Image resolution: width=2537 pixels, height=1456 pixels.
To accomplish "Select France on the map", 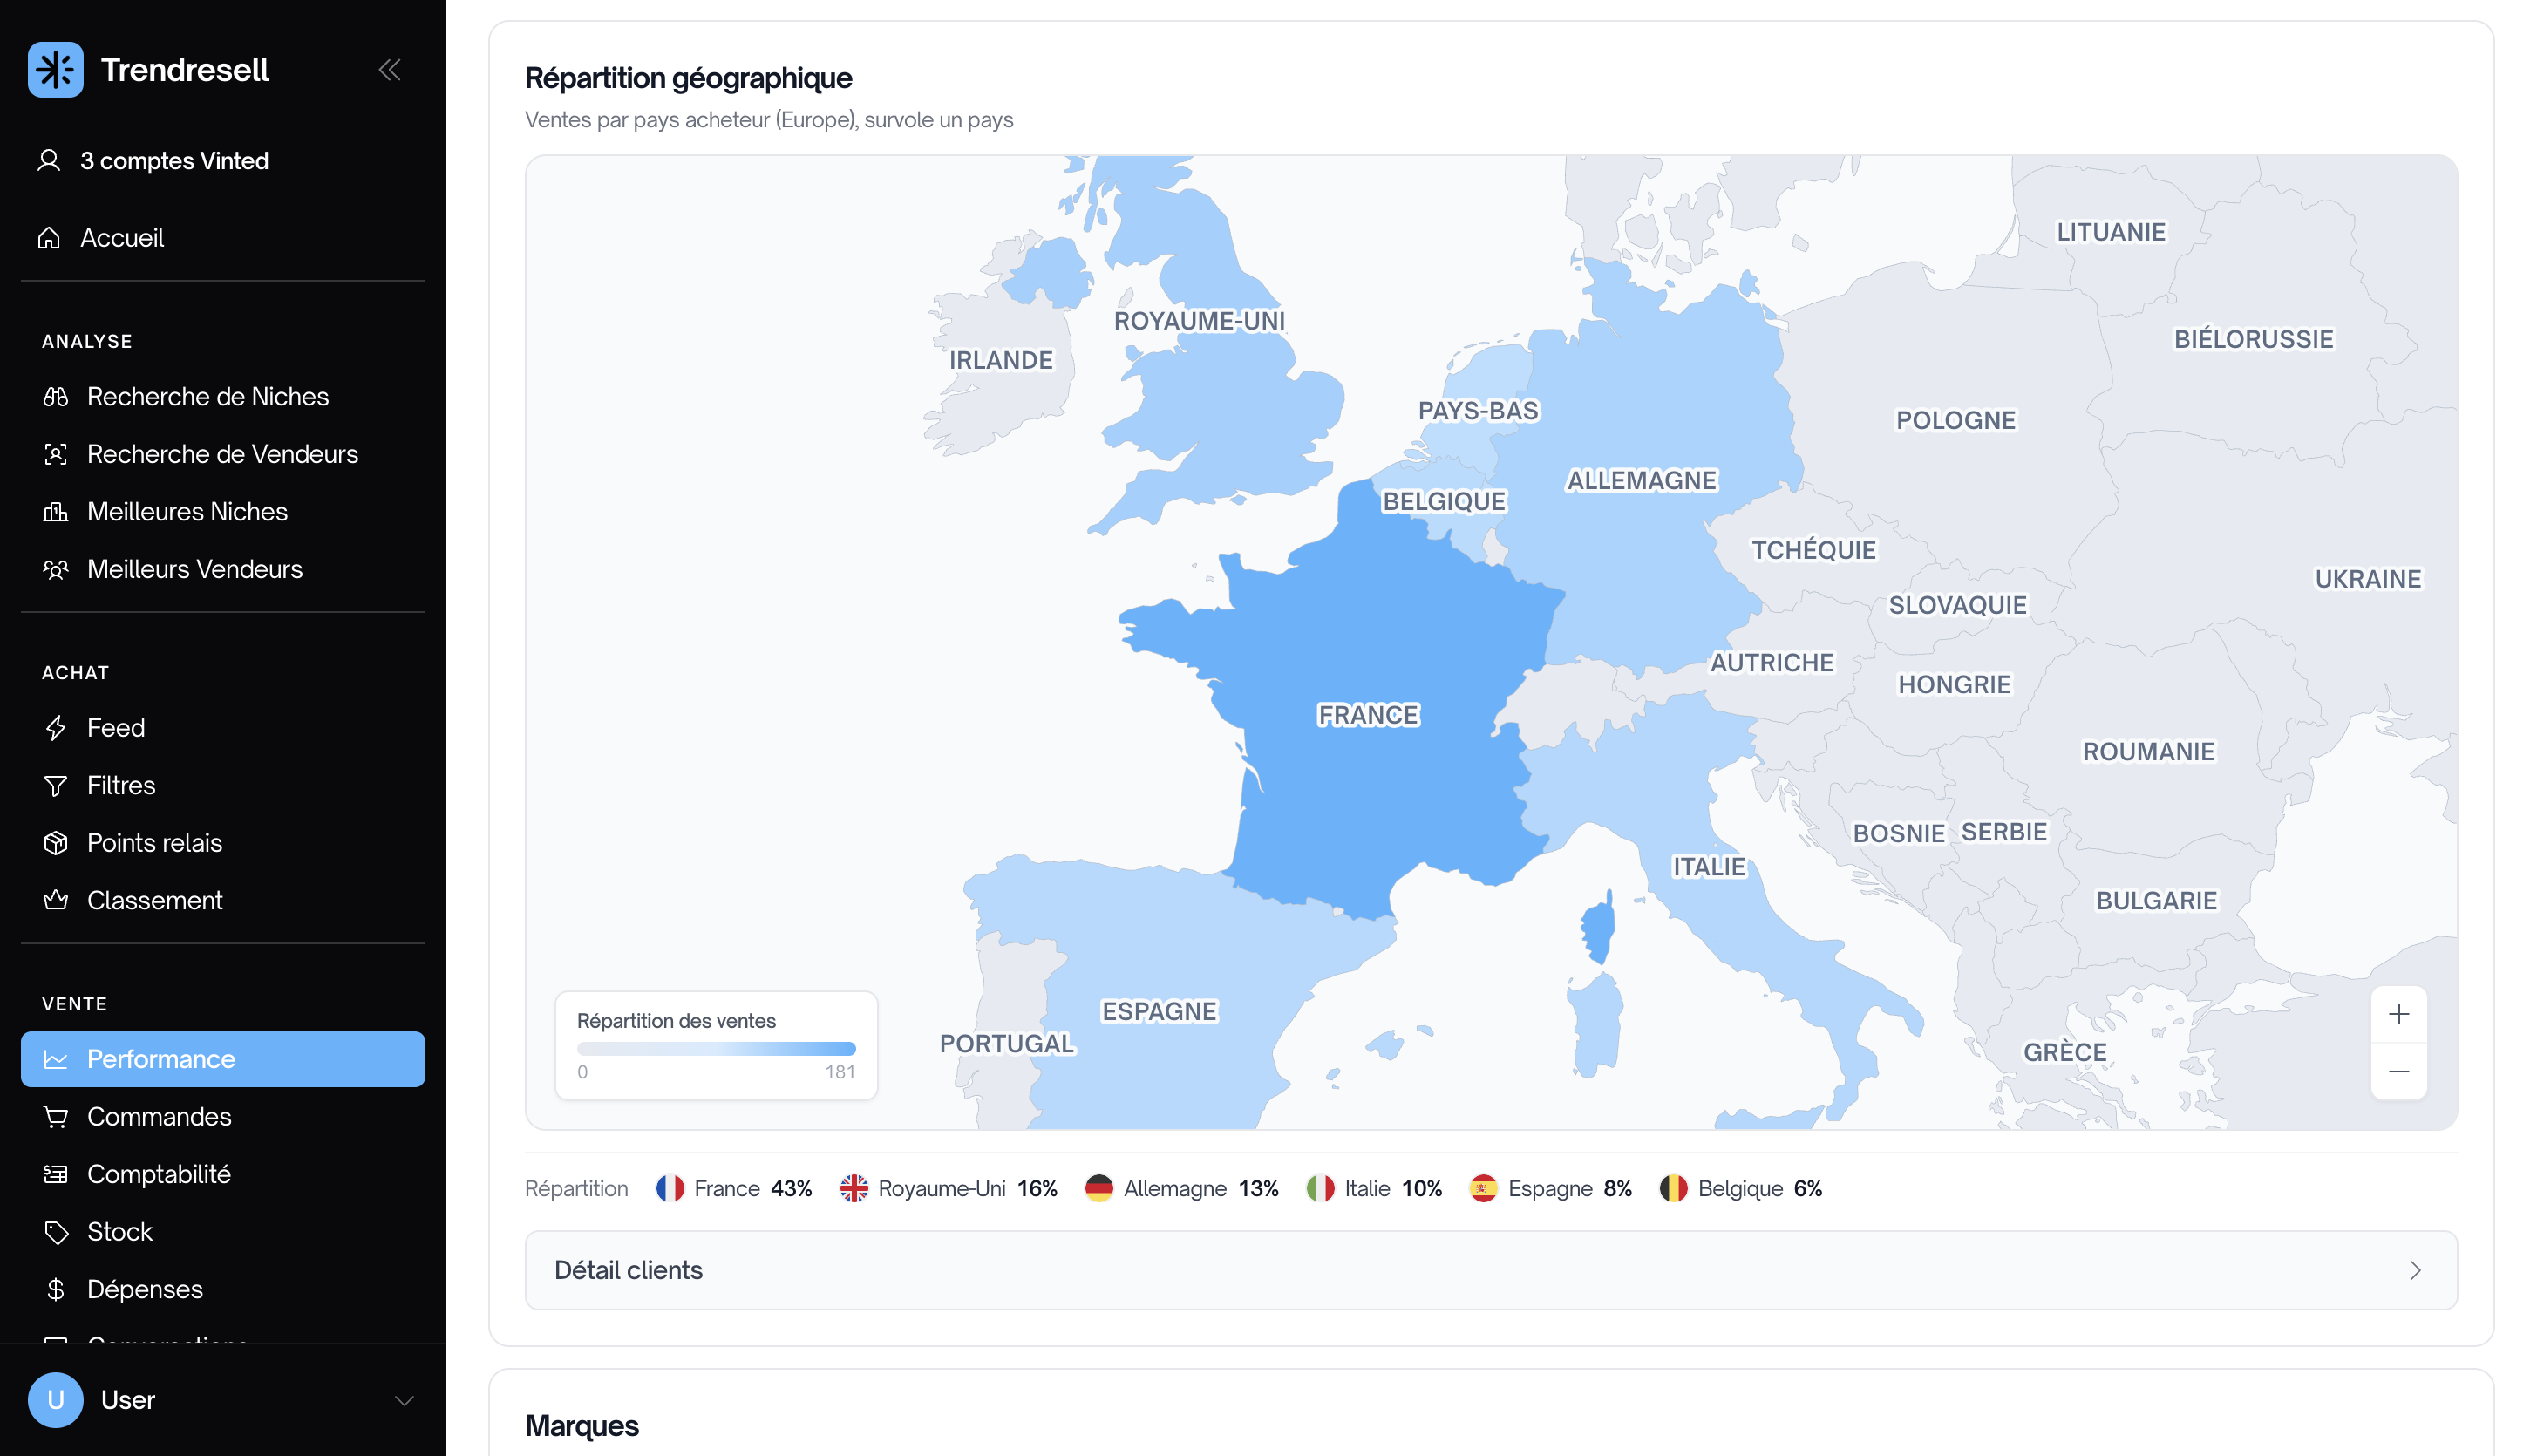I will point(1368,715).
